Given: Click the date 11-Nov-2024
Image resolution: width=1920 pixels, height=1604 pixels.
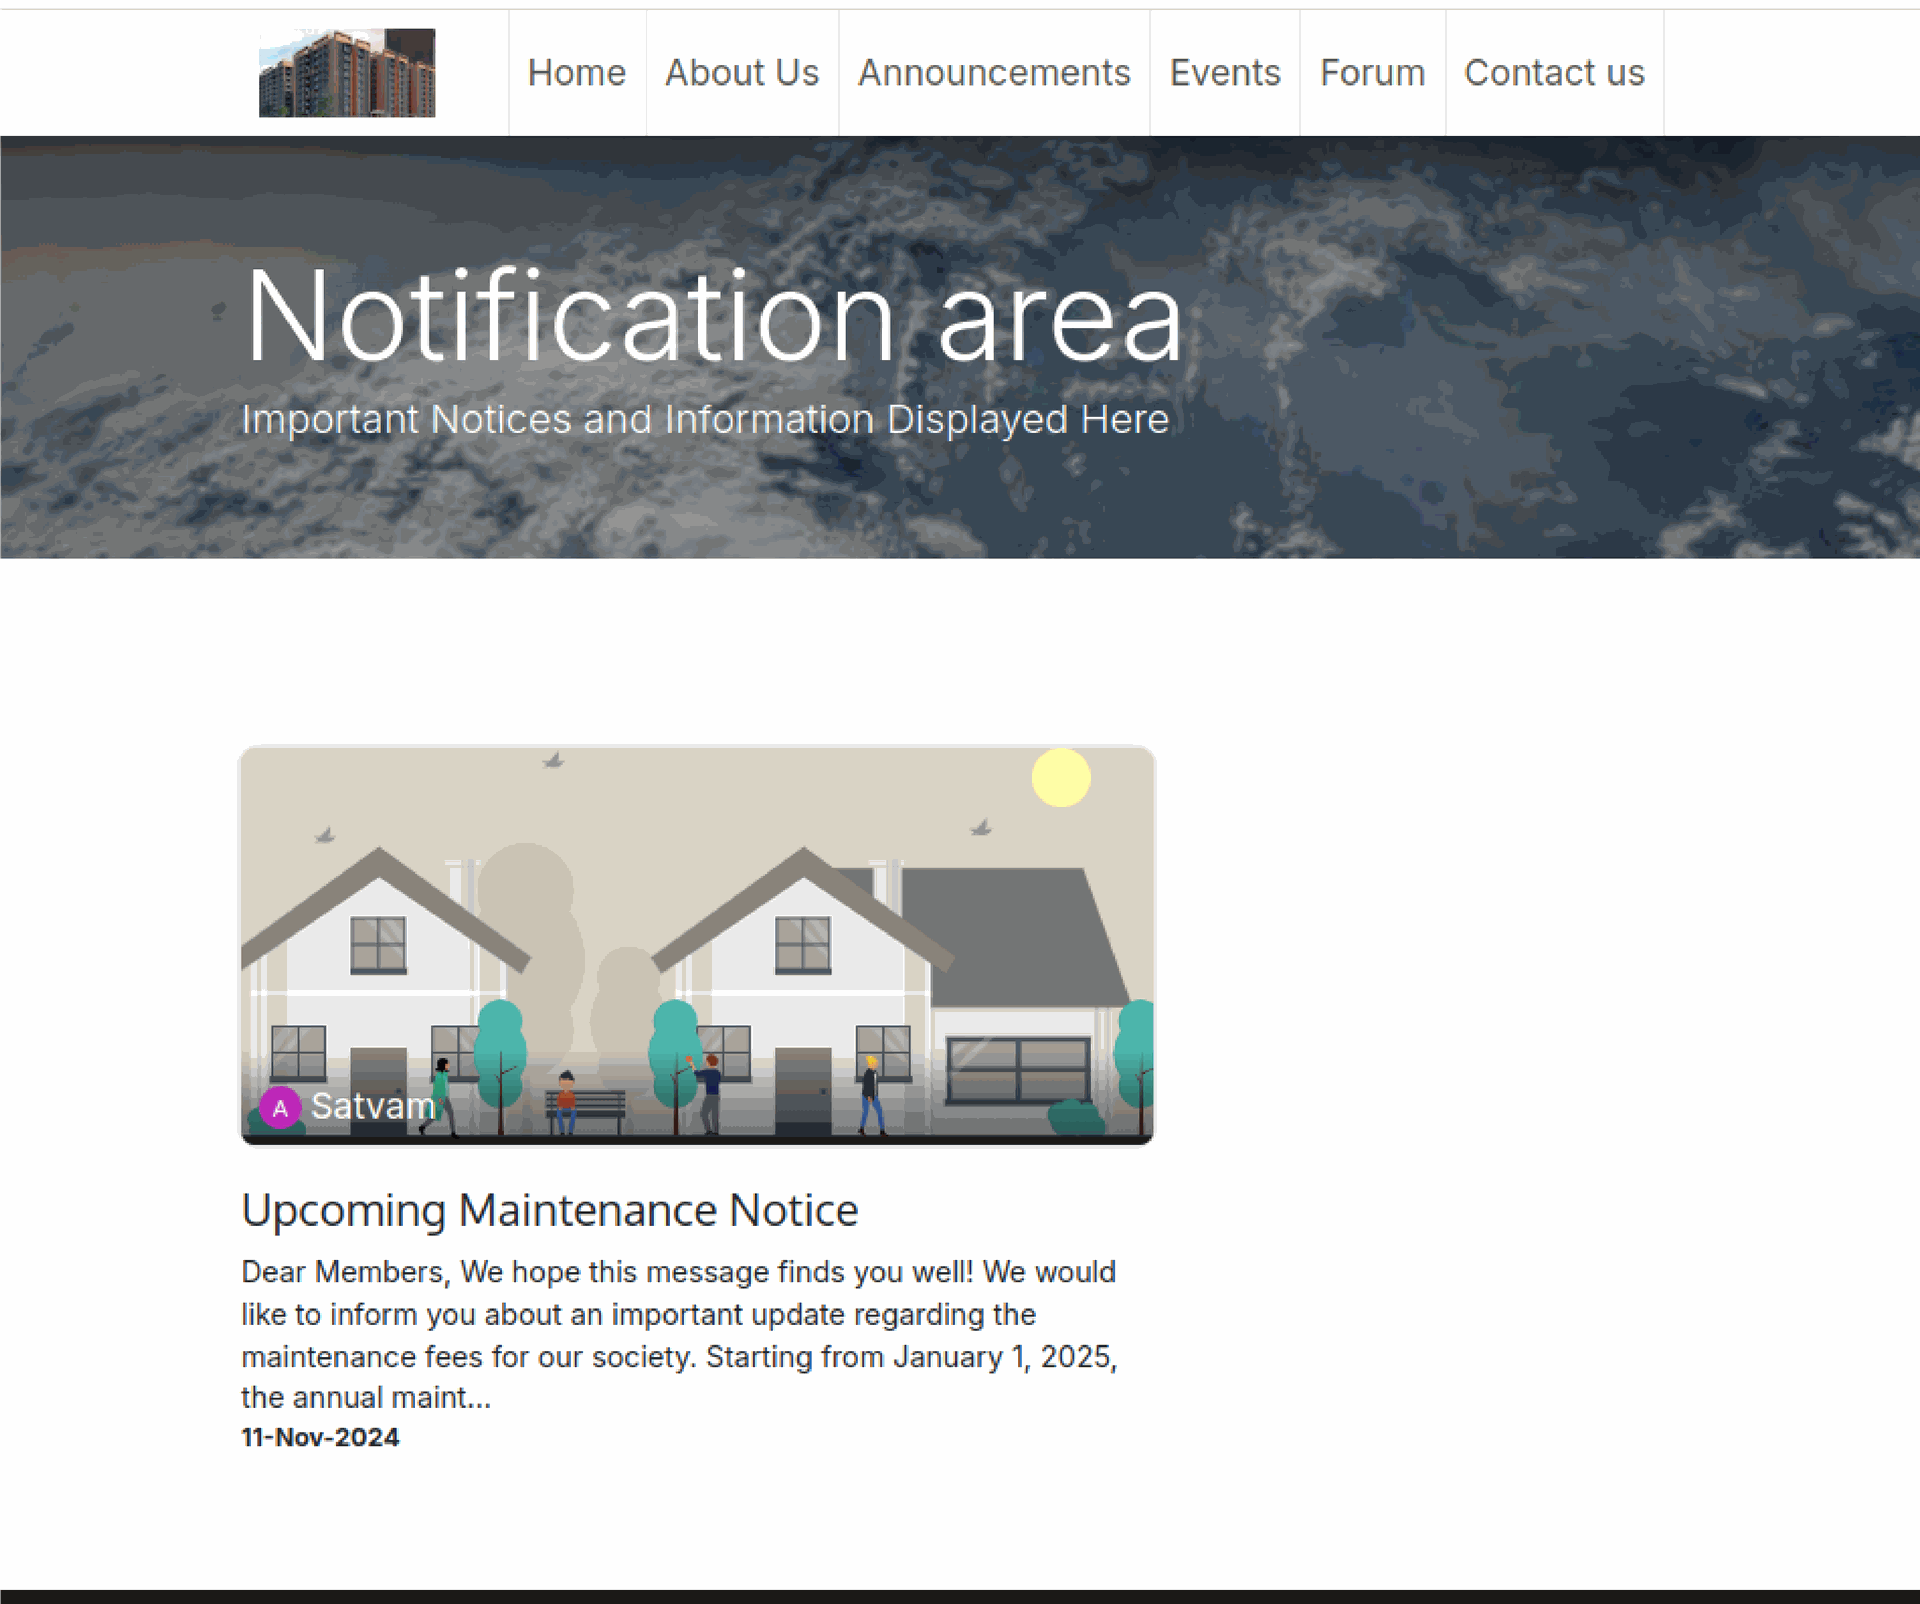Looking at the screenshot, I should pyautogui.click(x=320, y=1437).
